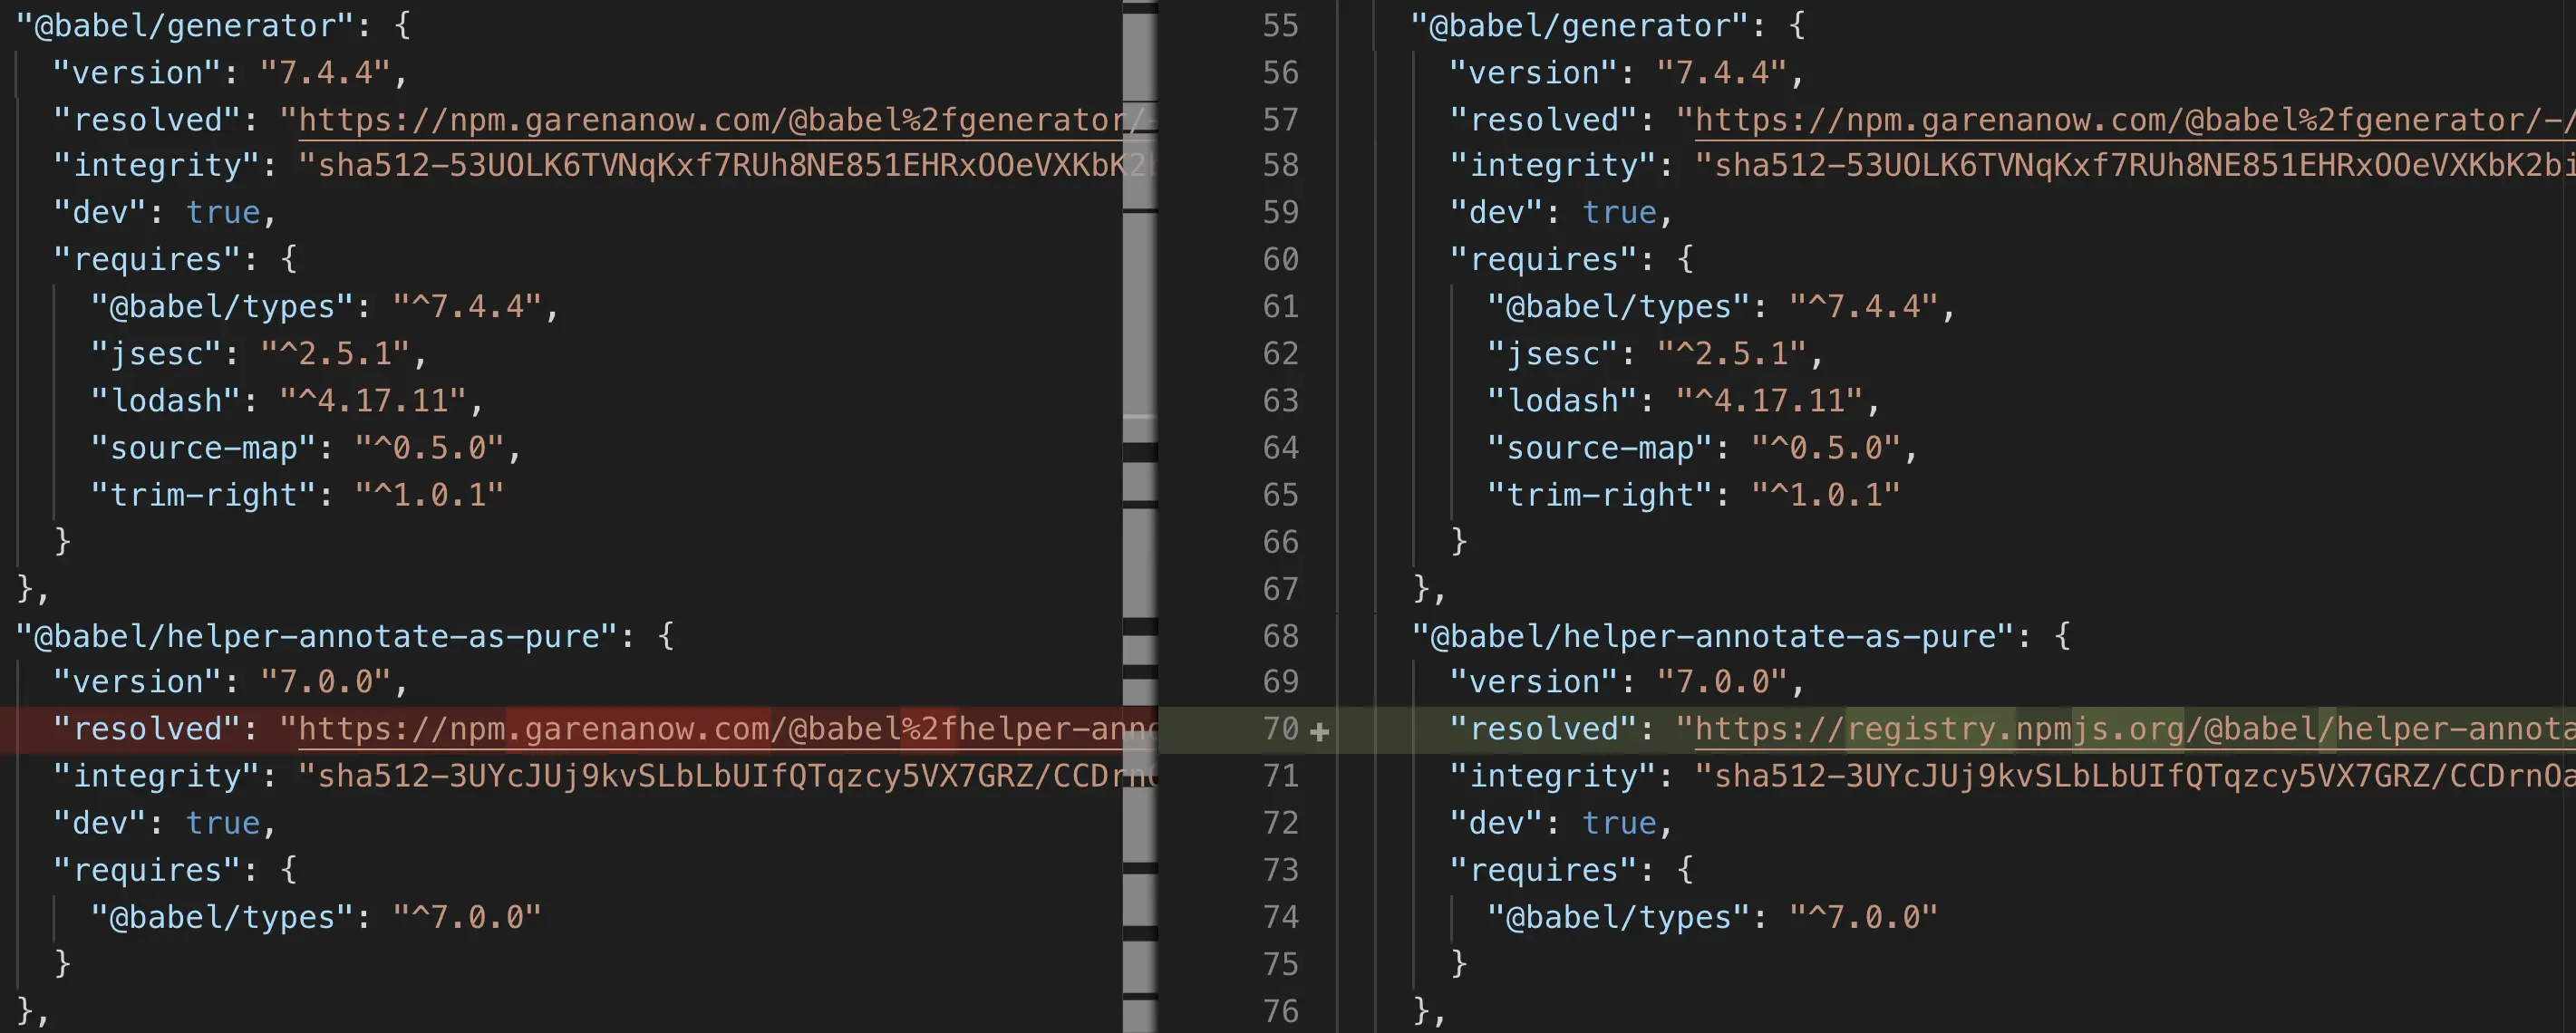Click "lodash" entry in left pane
2576x1033 pixels.
pos(278,400)
